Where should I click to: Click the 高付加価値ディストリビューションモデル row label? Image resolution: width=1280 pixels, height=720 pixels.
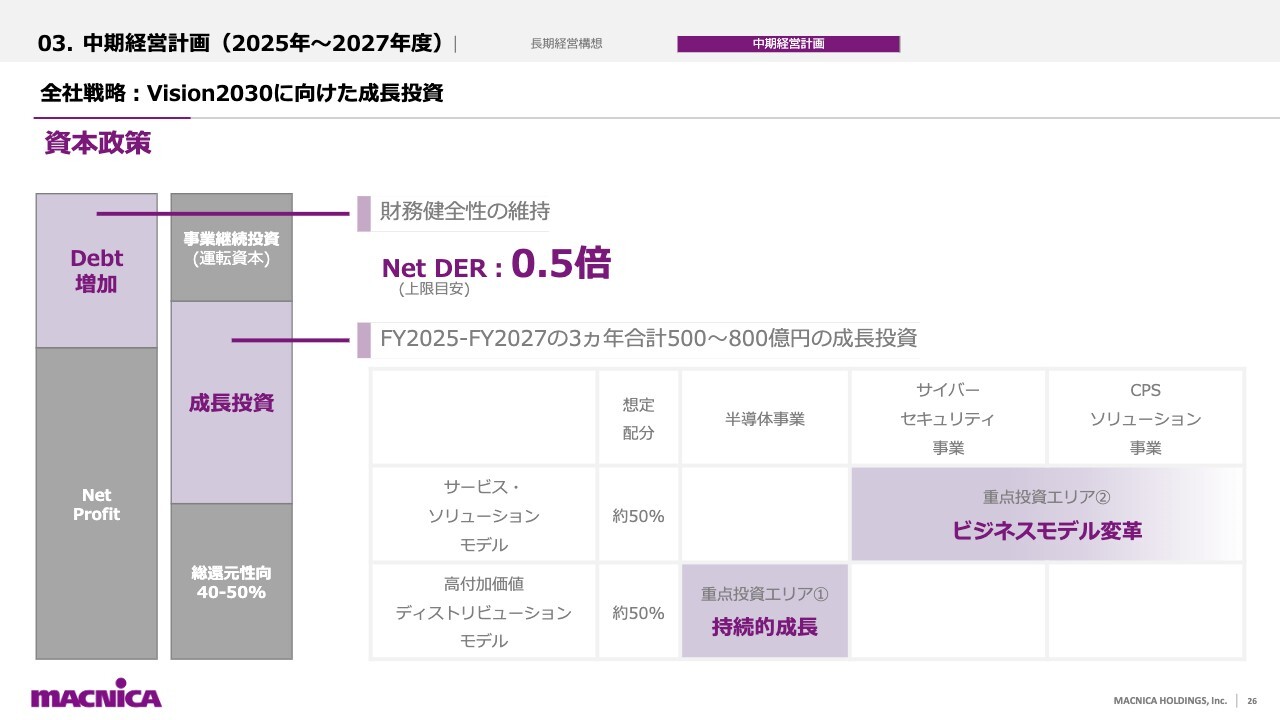pyautogui.click(x=483, y=612)
